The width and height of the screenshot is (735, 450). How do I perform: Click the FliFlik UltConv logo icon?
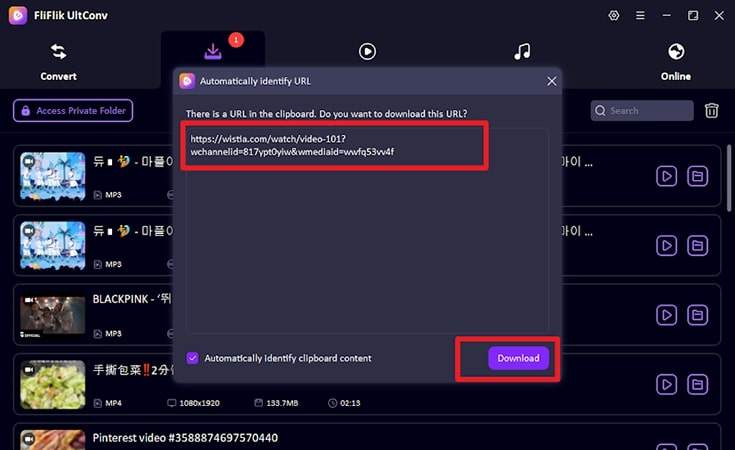(x=18, y=15)
